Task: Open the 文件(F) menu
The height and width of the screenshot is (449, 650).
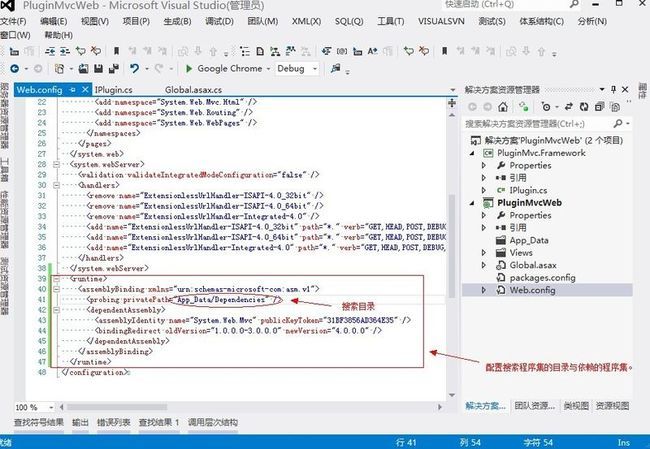Action: (13, 21)
